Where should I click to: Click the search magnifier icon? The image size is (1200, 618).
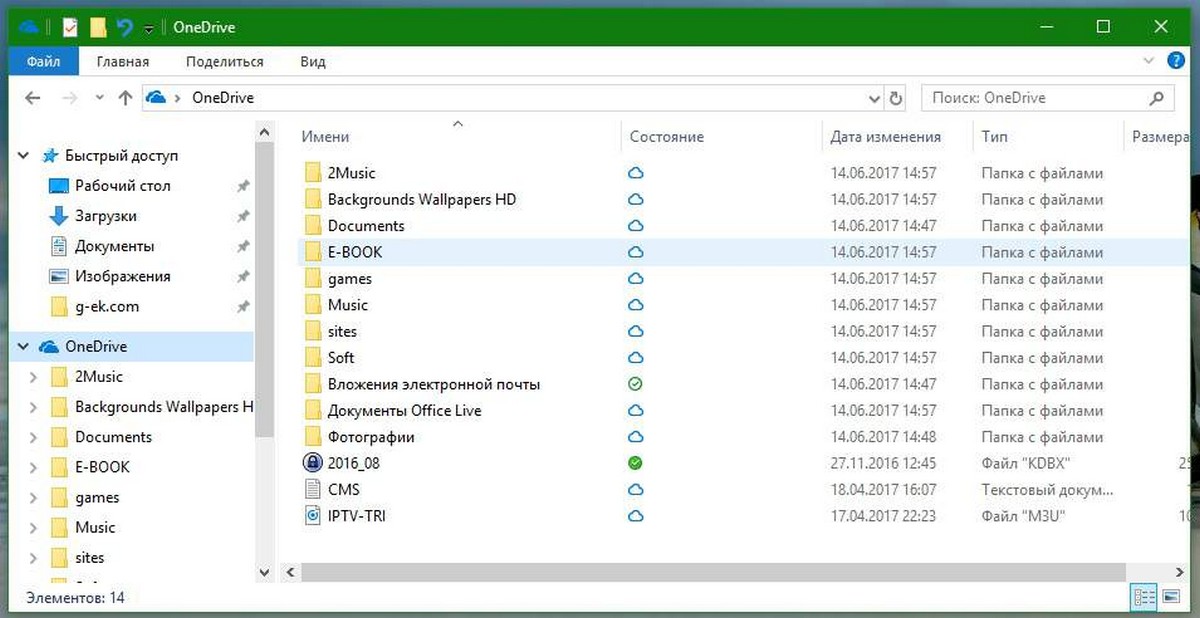pos(1156,98)
